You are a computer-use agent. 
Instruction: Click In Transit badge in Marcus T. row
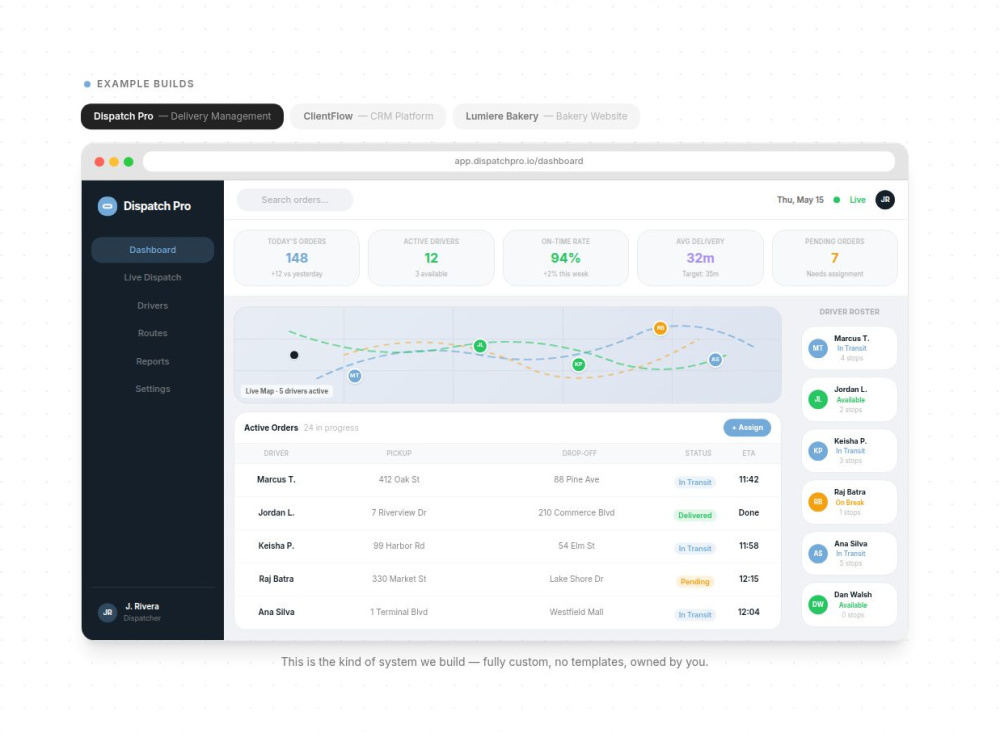click(695, 482)
